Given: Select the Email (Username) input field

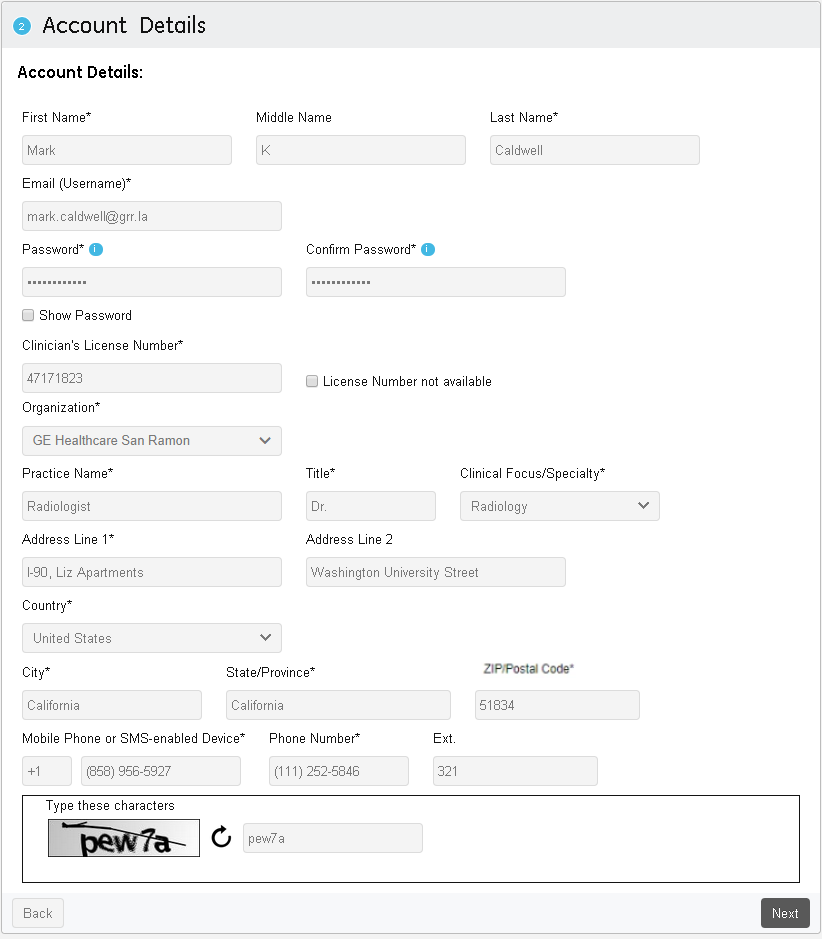Looking at the screenshot, I should tap(152, 216).
